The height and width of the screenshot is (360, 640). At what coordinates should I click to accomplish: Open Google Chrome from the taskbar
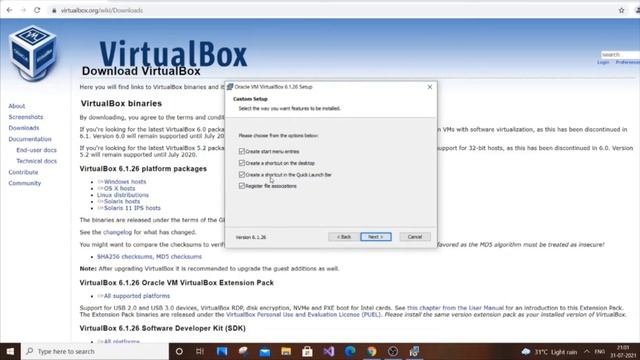pyautogui.click(x=371, y=351)
